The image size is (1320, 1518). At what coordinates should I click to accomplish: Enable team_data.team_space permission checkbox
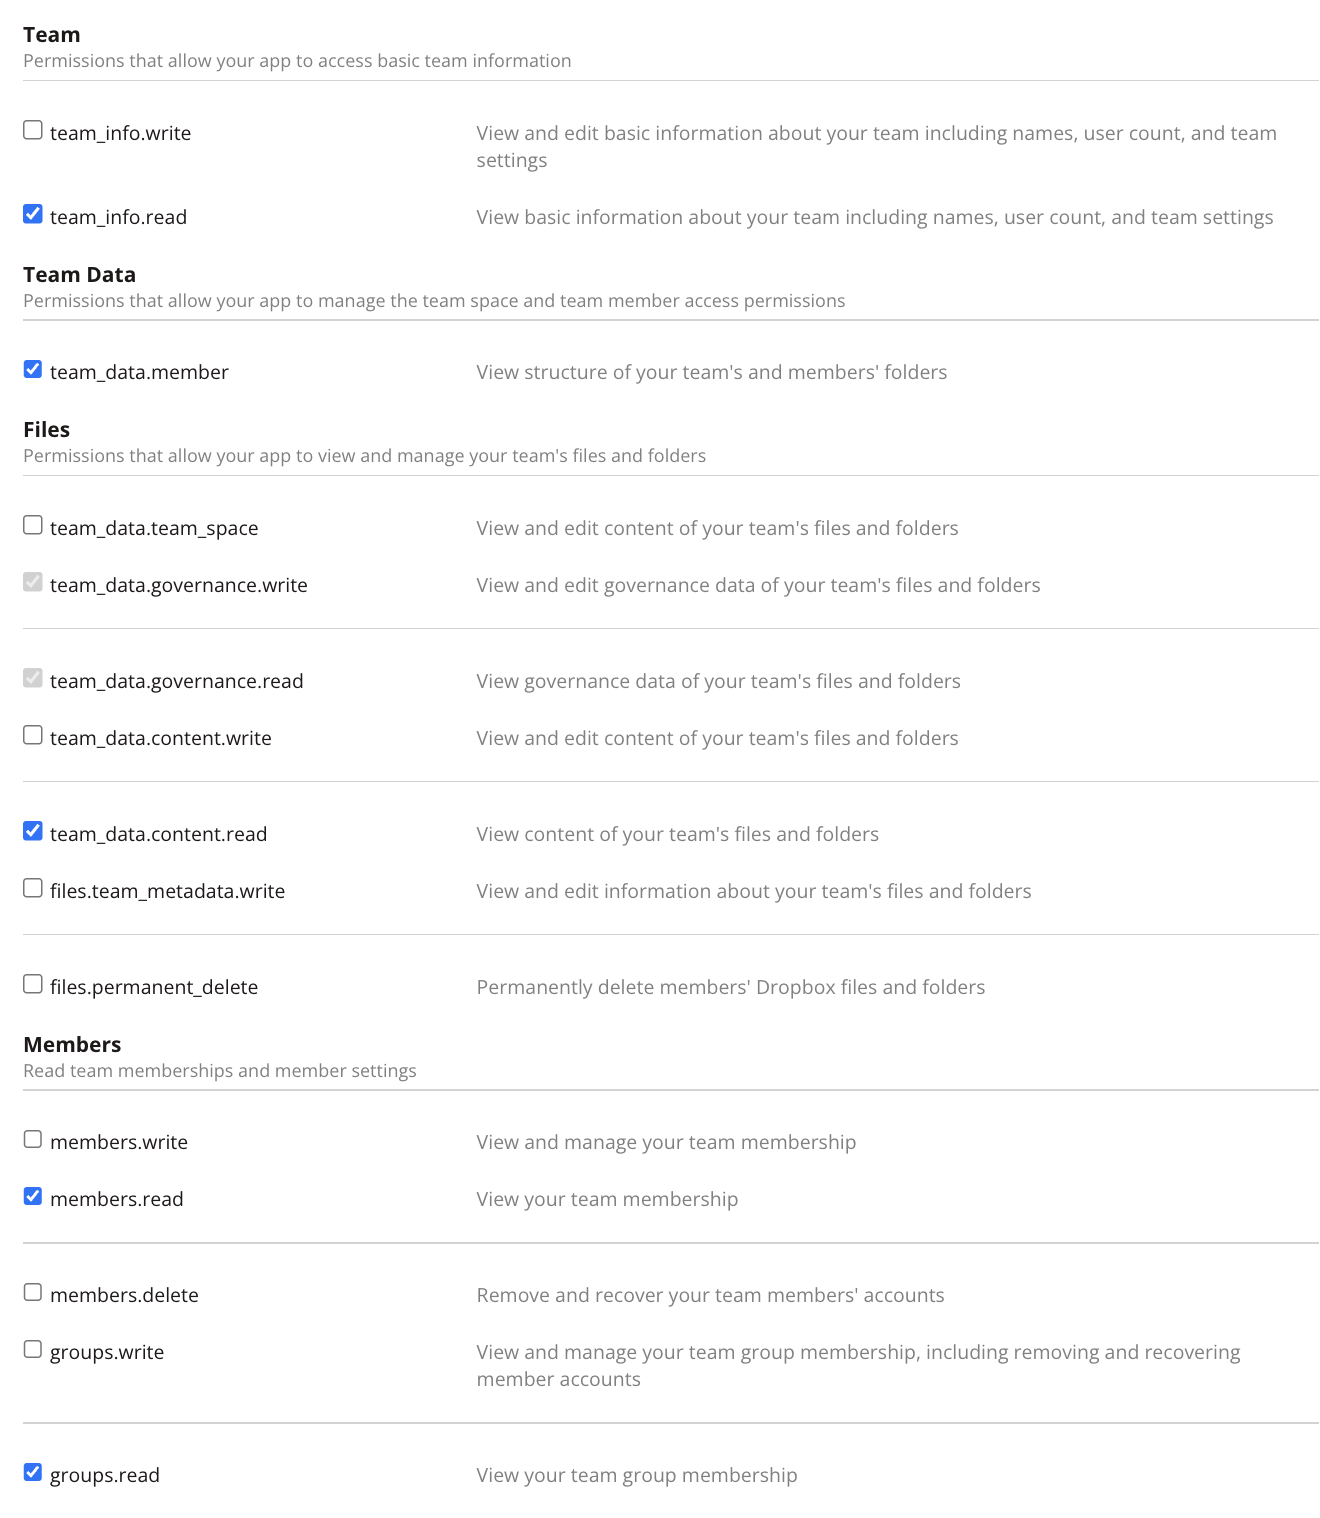click(x=33, y=526)
